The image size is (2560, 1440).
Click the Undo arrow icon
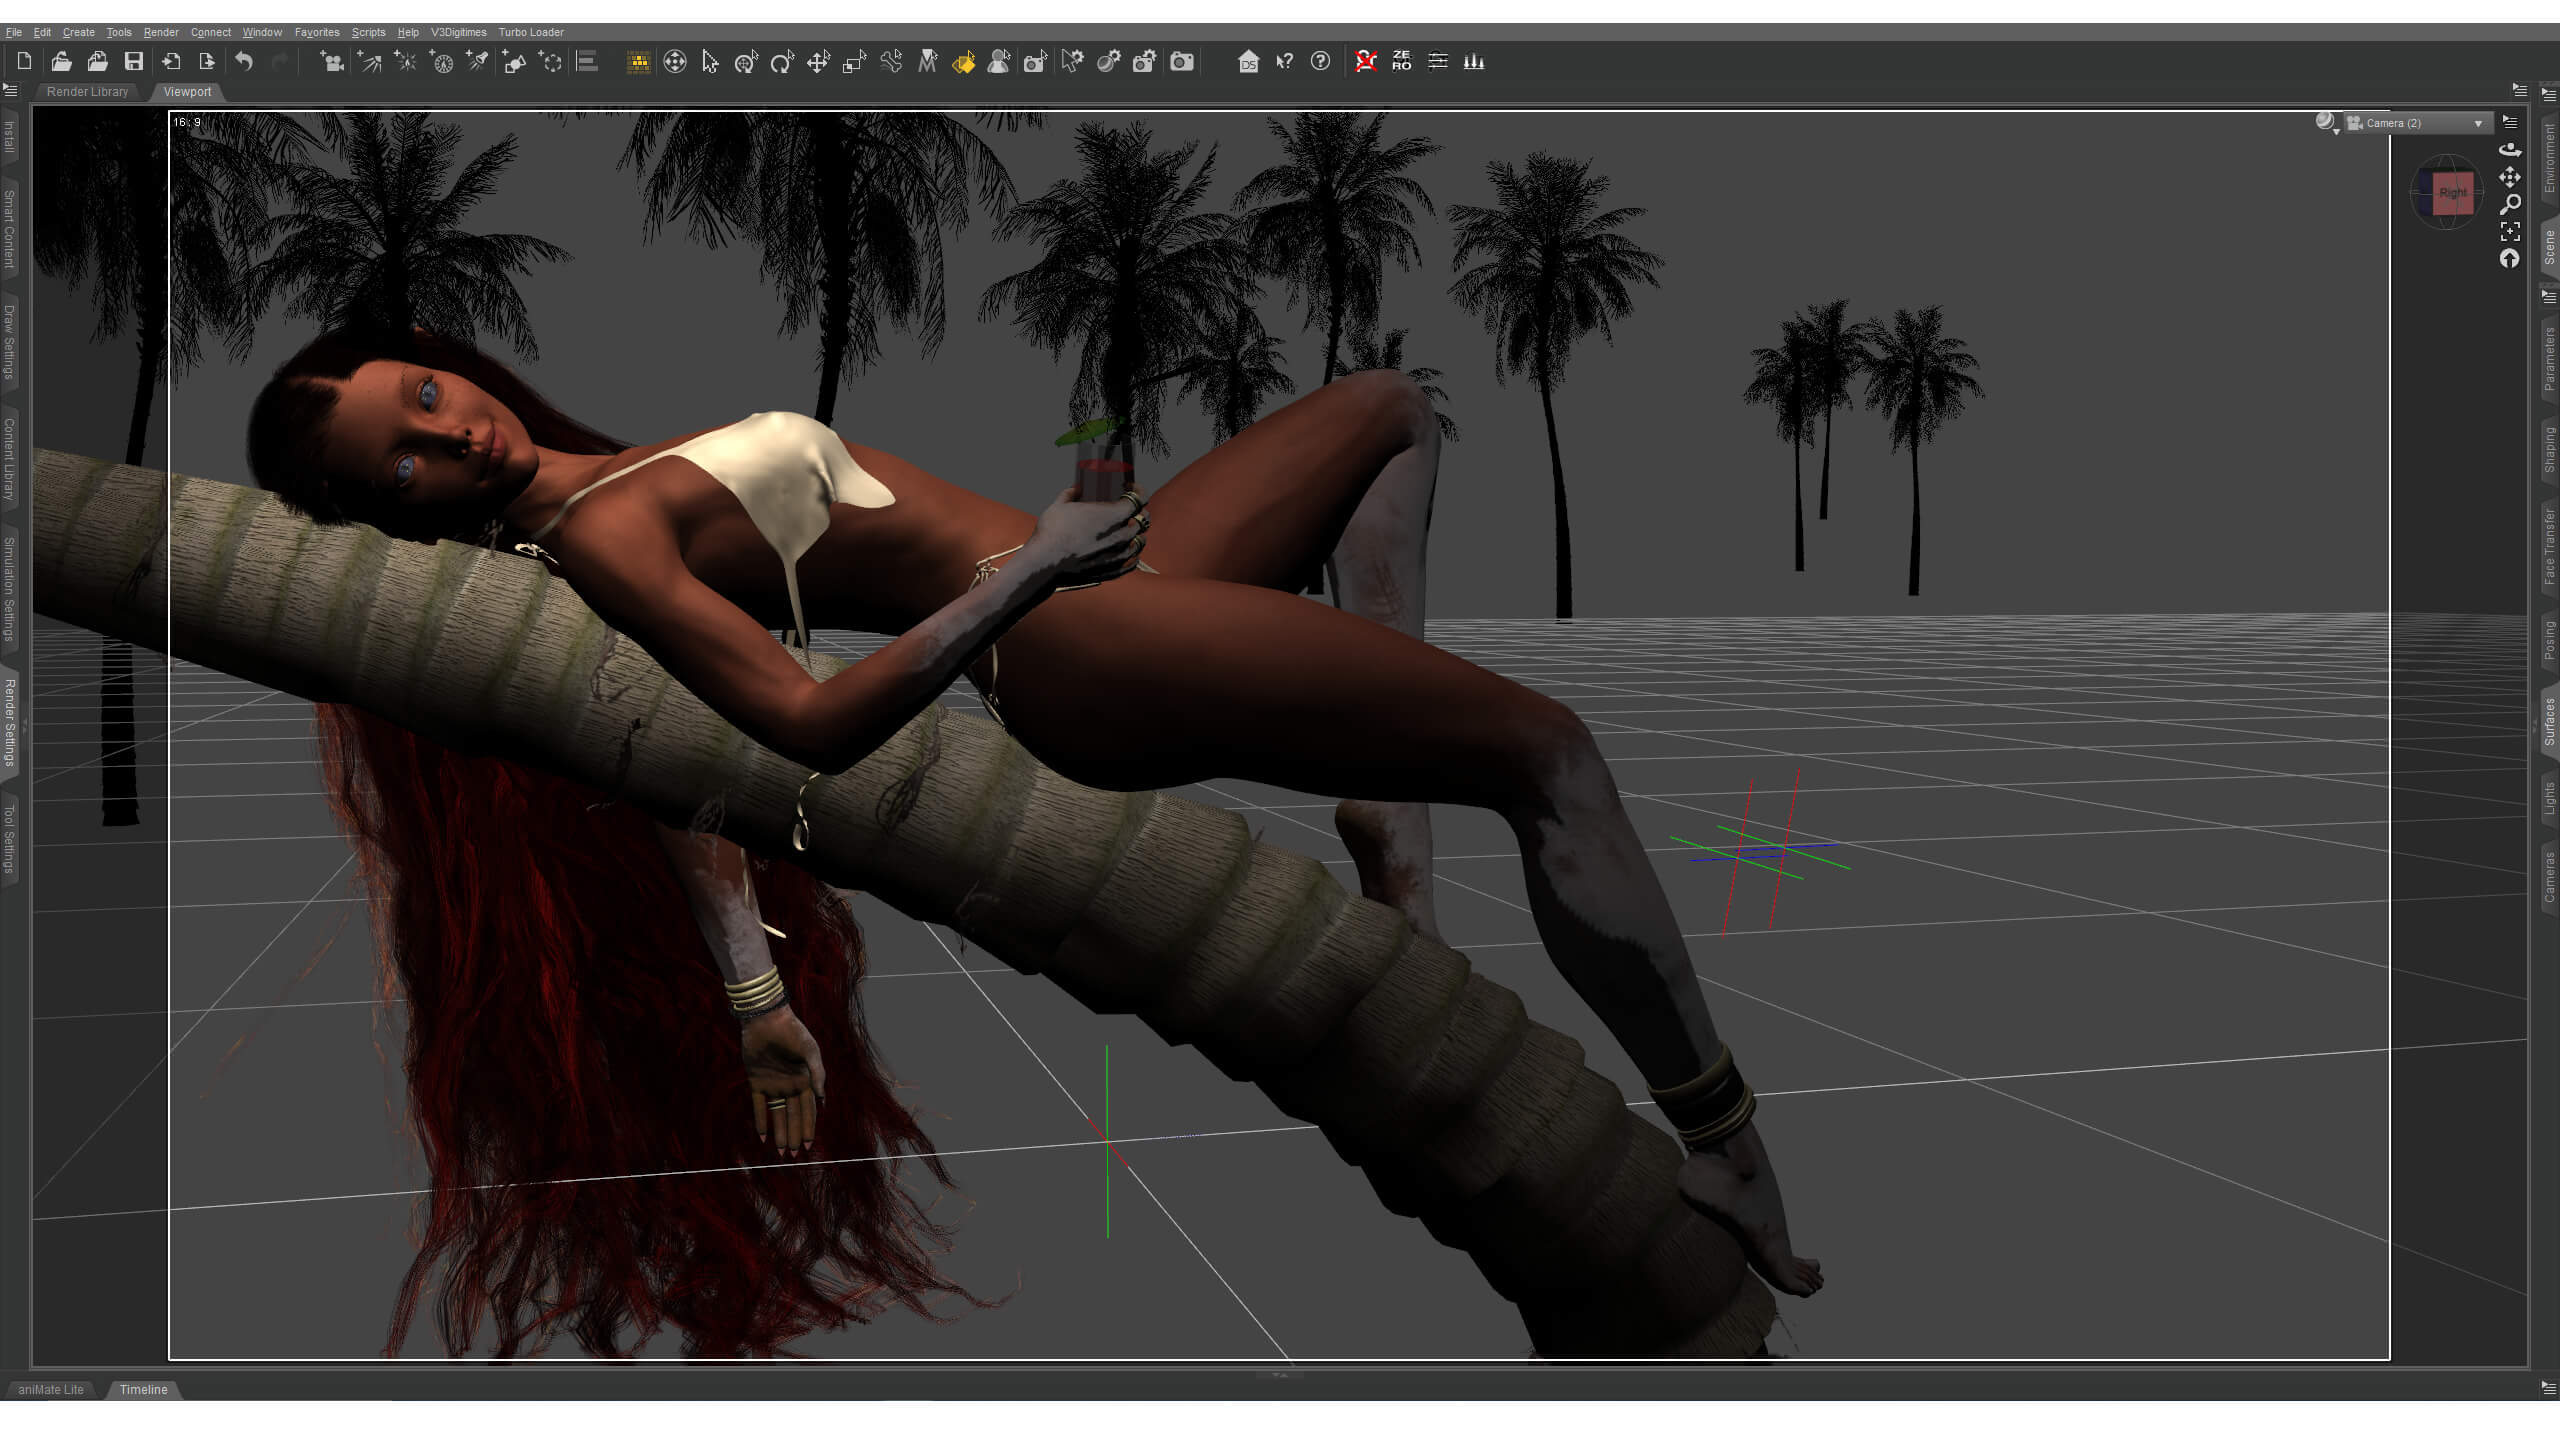[244, 62]
